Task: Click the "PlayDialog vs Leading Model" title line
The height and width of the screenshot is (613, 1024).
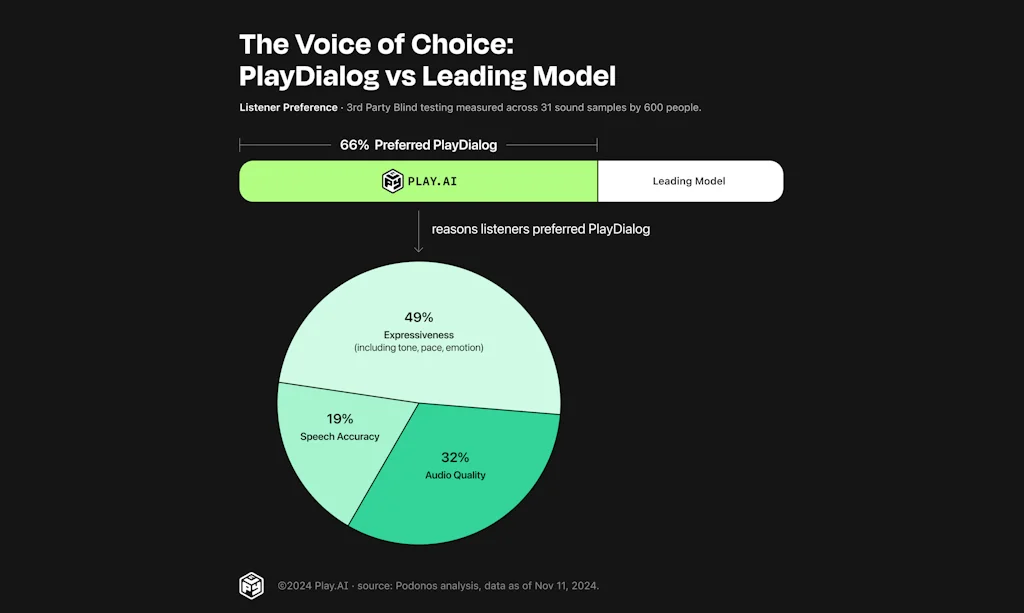Action: pos(427,75)
